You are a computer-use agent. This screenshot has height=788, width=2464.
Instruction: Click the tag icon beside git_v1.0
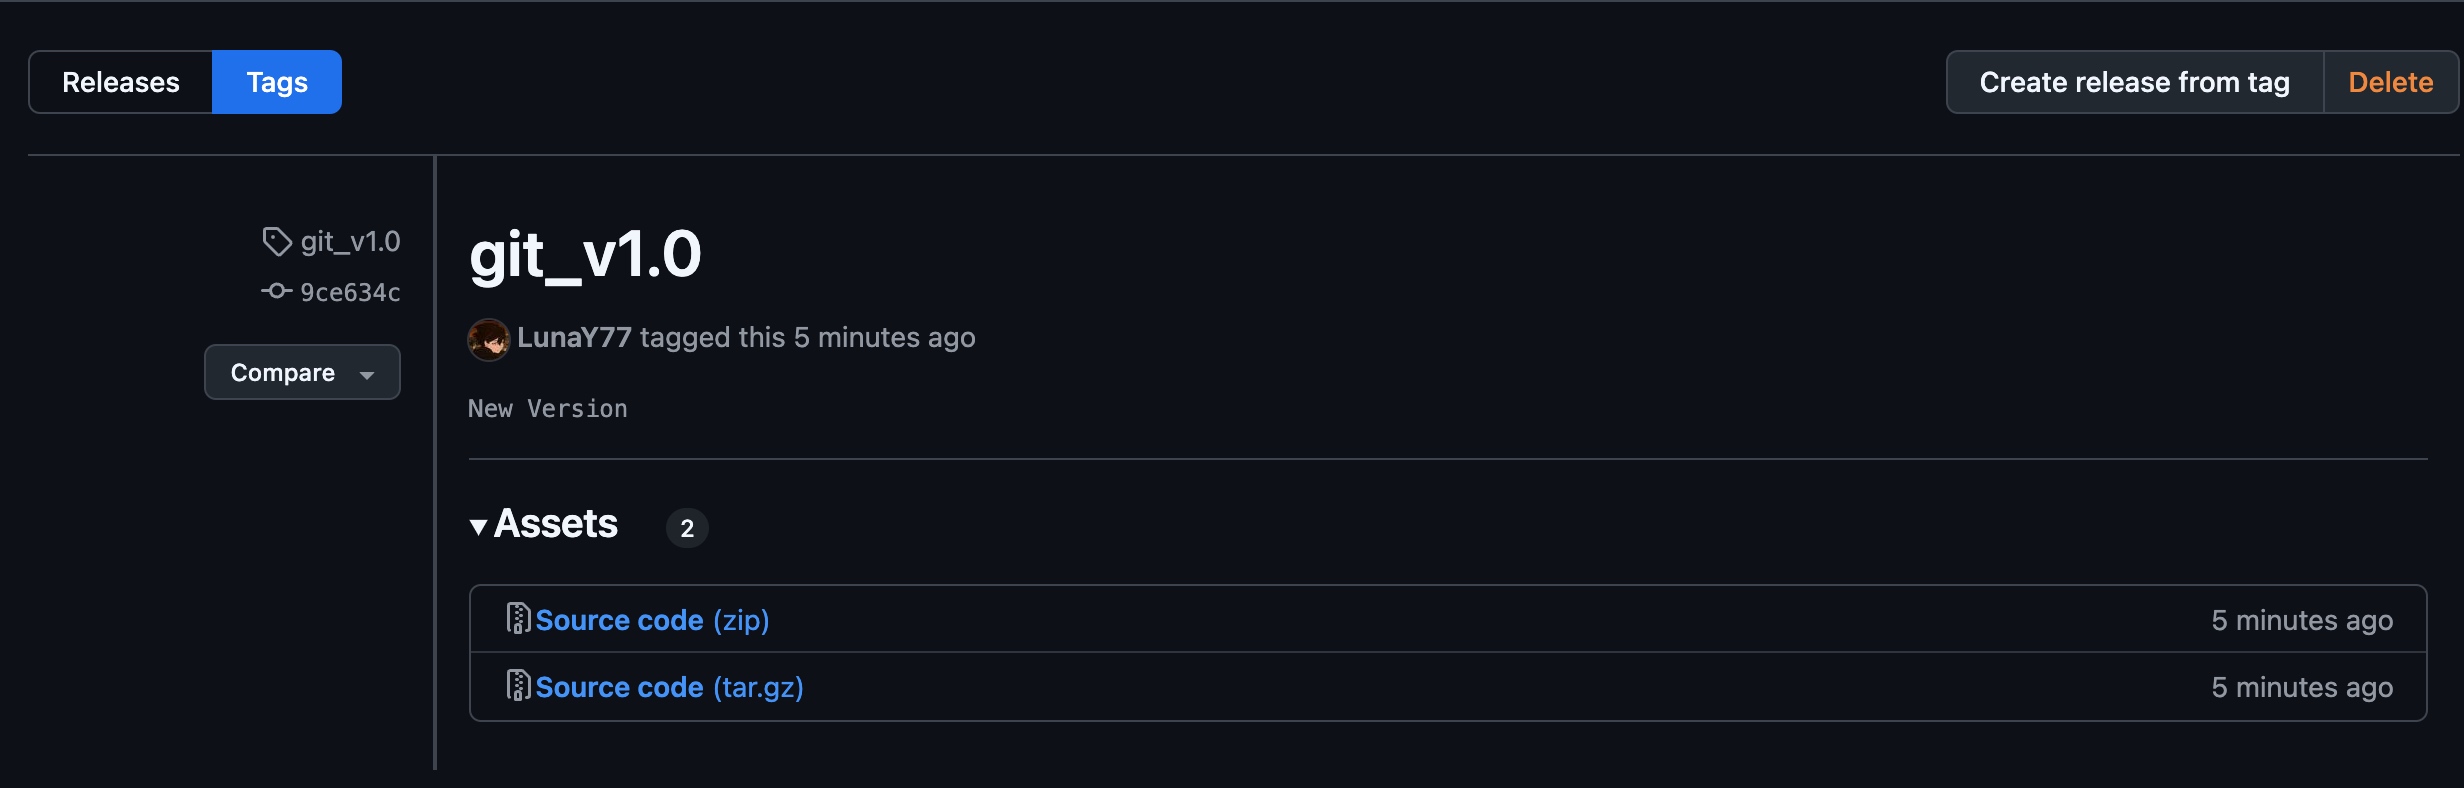tap(277, 241)
